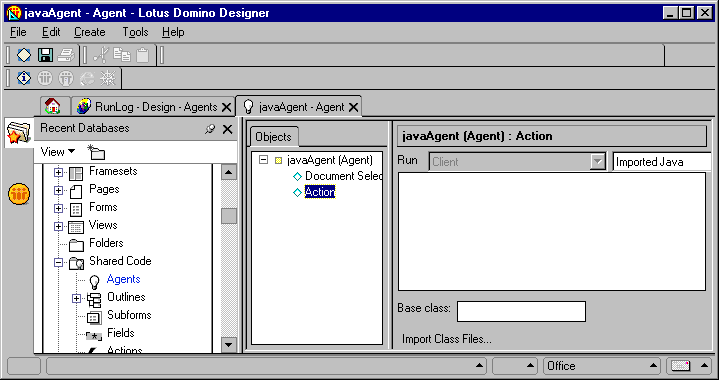This screenshot has height=380, width=719.
Task: Click the Internet Explorer preview icon
Action: tap(87, 79)
